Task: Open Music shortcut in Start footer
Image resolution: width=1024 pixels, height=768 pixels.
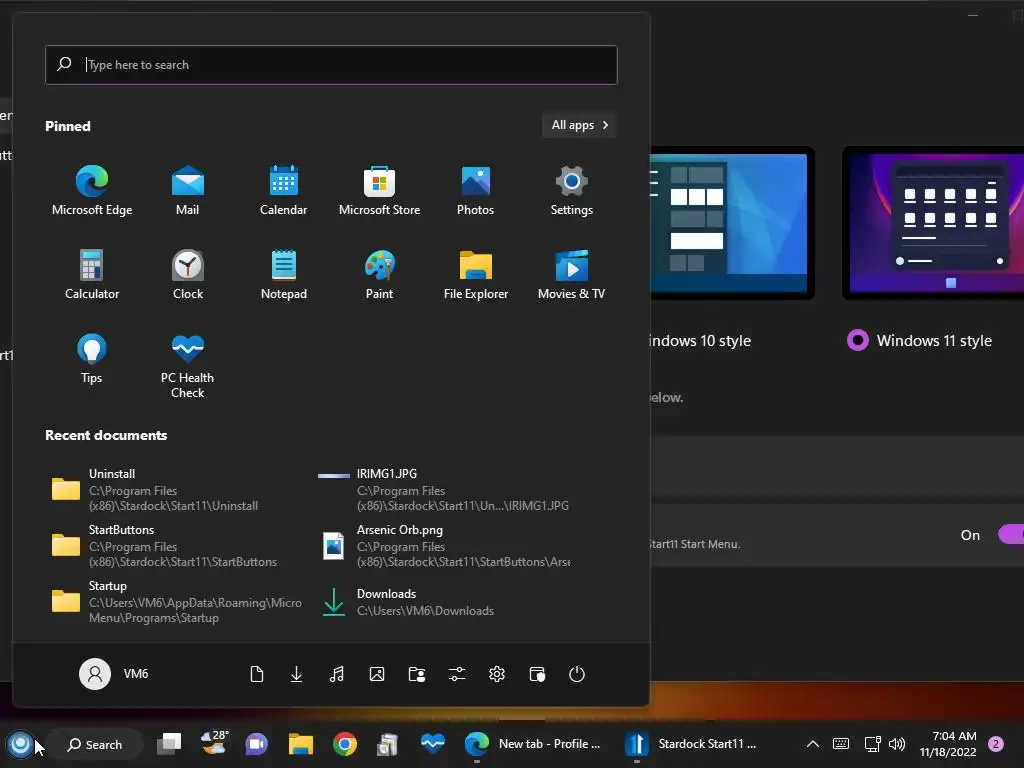Action: [x=336, y=674]
